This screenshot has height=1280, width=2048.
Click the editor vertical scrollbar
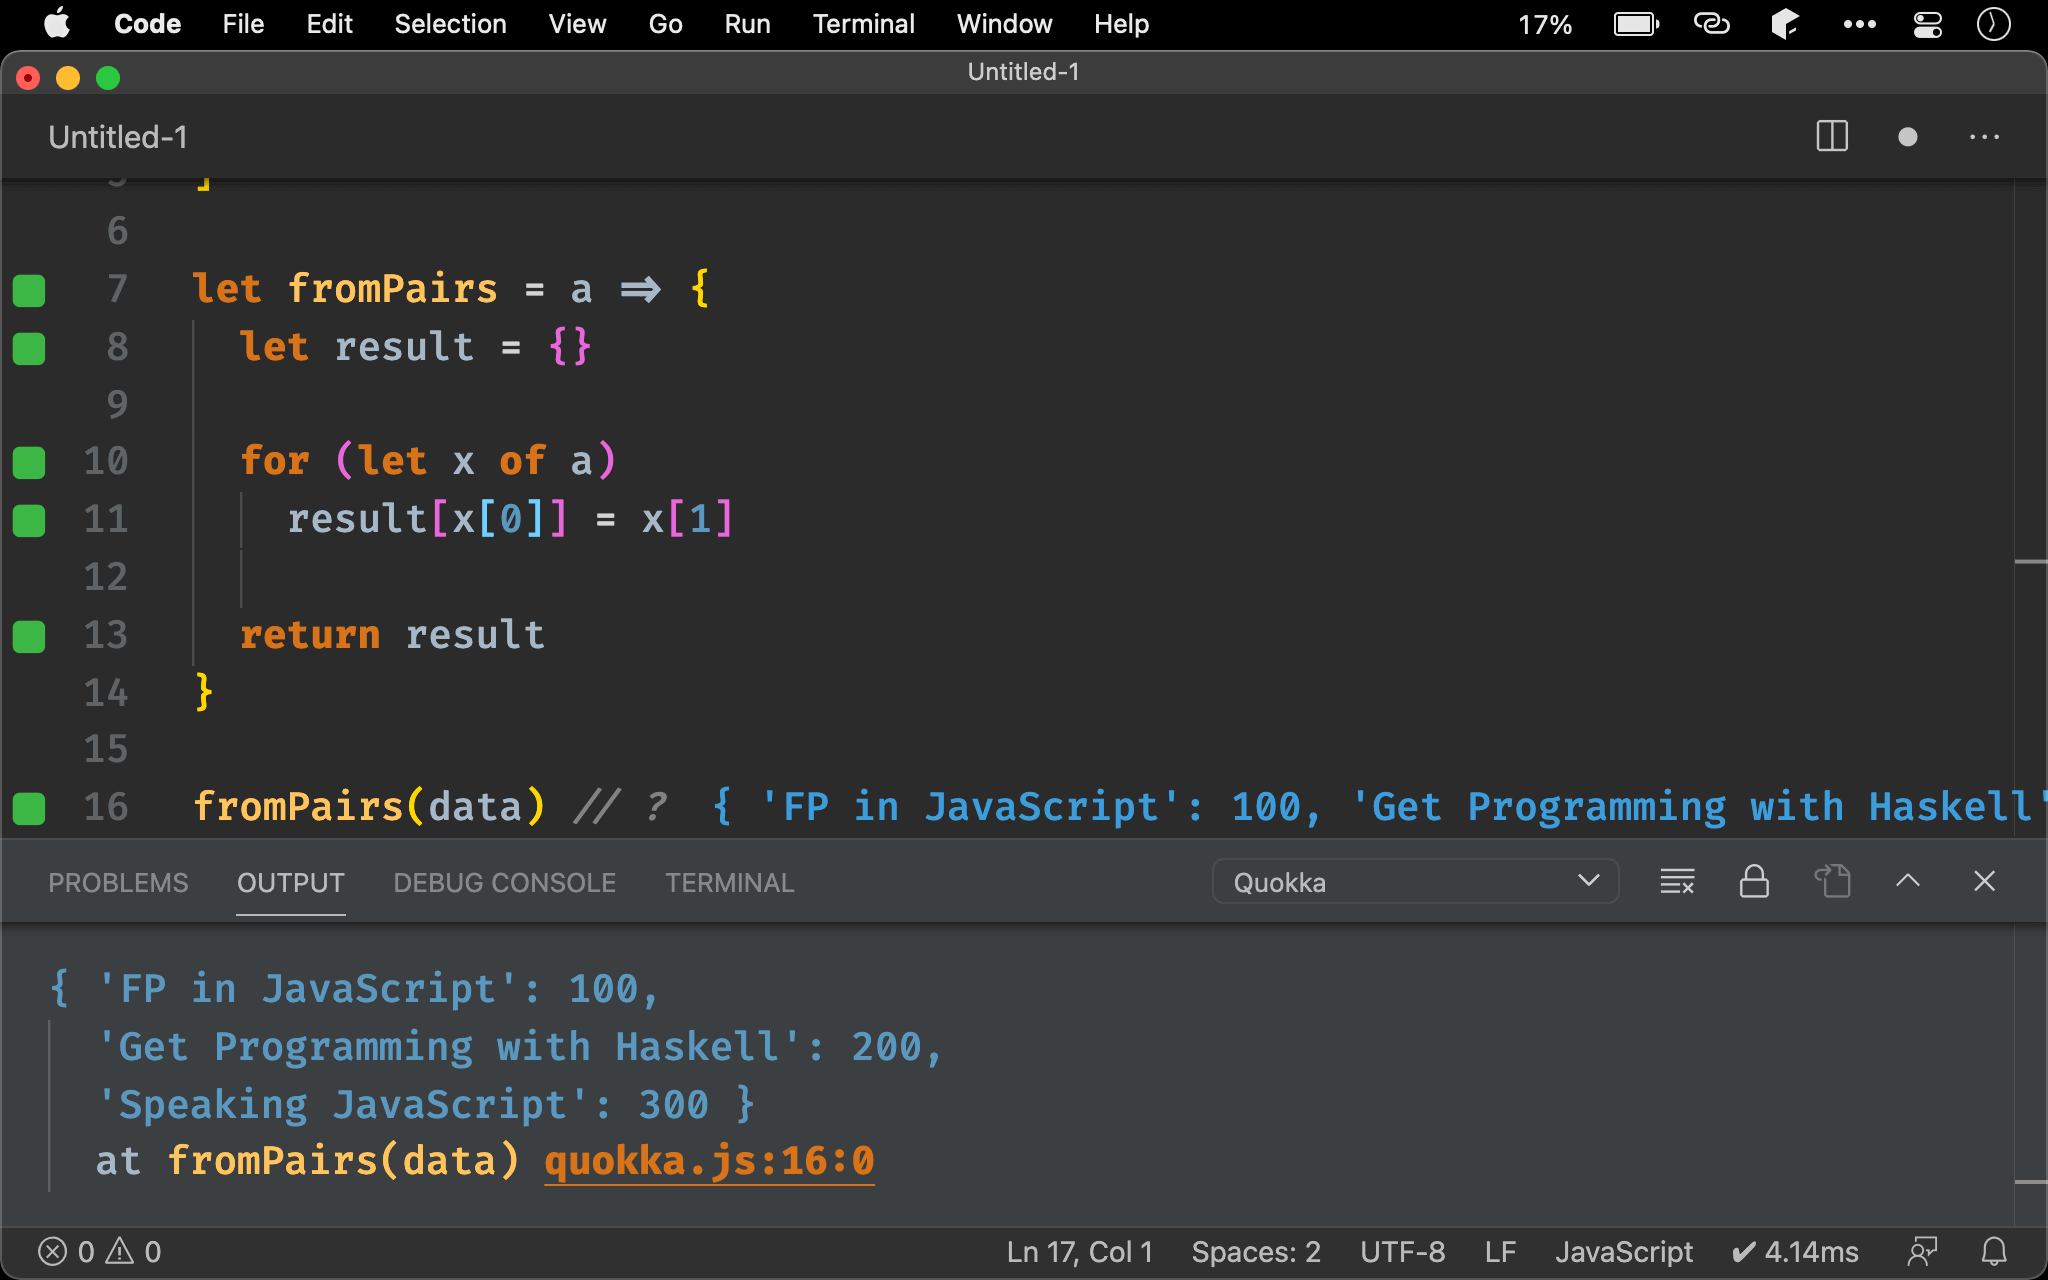2030,508
